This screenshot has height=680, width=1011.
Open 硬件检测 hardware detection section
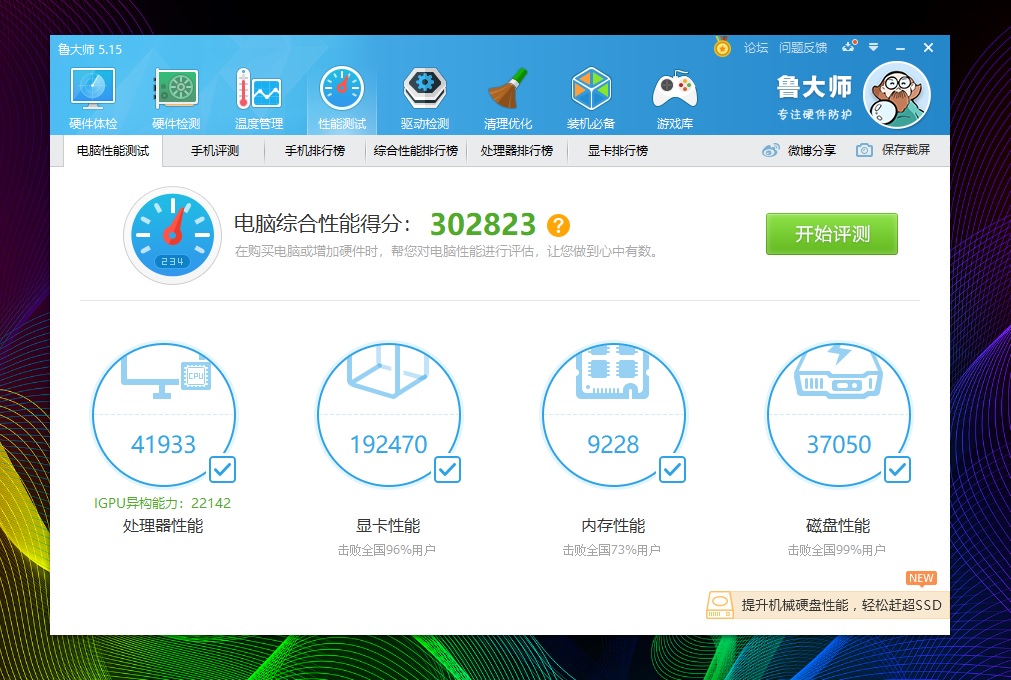pyautogui.click(x=175, y=98)
